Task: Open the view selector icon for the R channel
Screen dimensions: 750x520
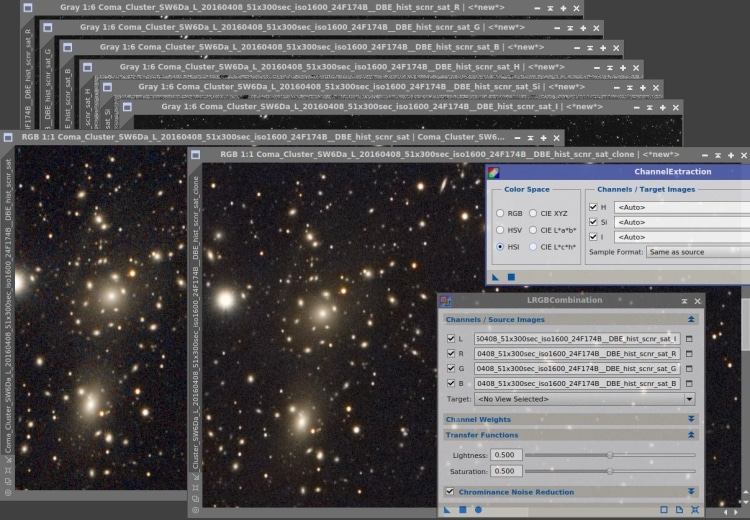Action: point(689,354)
